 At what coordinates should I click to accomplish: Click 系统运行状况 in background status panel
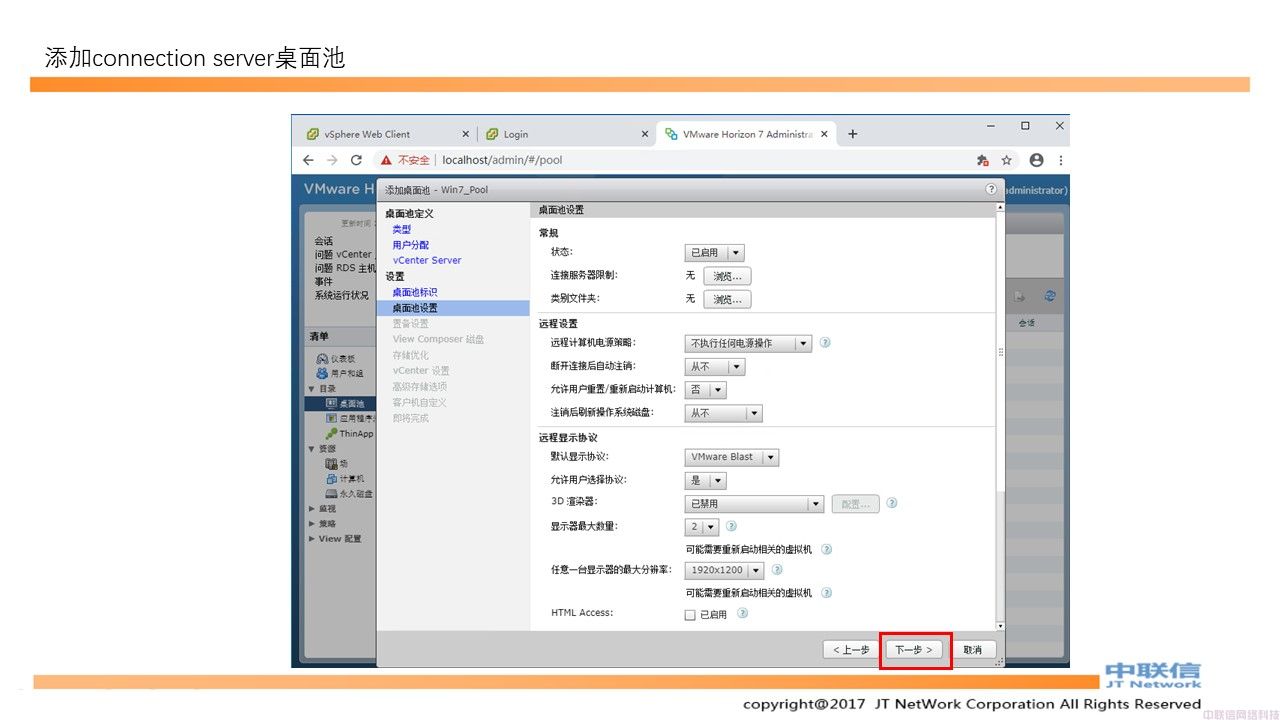coord(342,295)
